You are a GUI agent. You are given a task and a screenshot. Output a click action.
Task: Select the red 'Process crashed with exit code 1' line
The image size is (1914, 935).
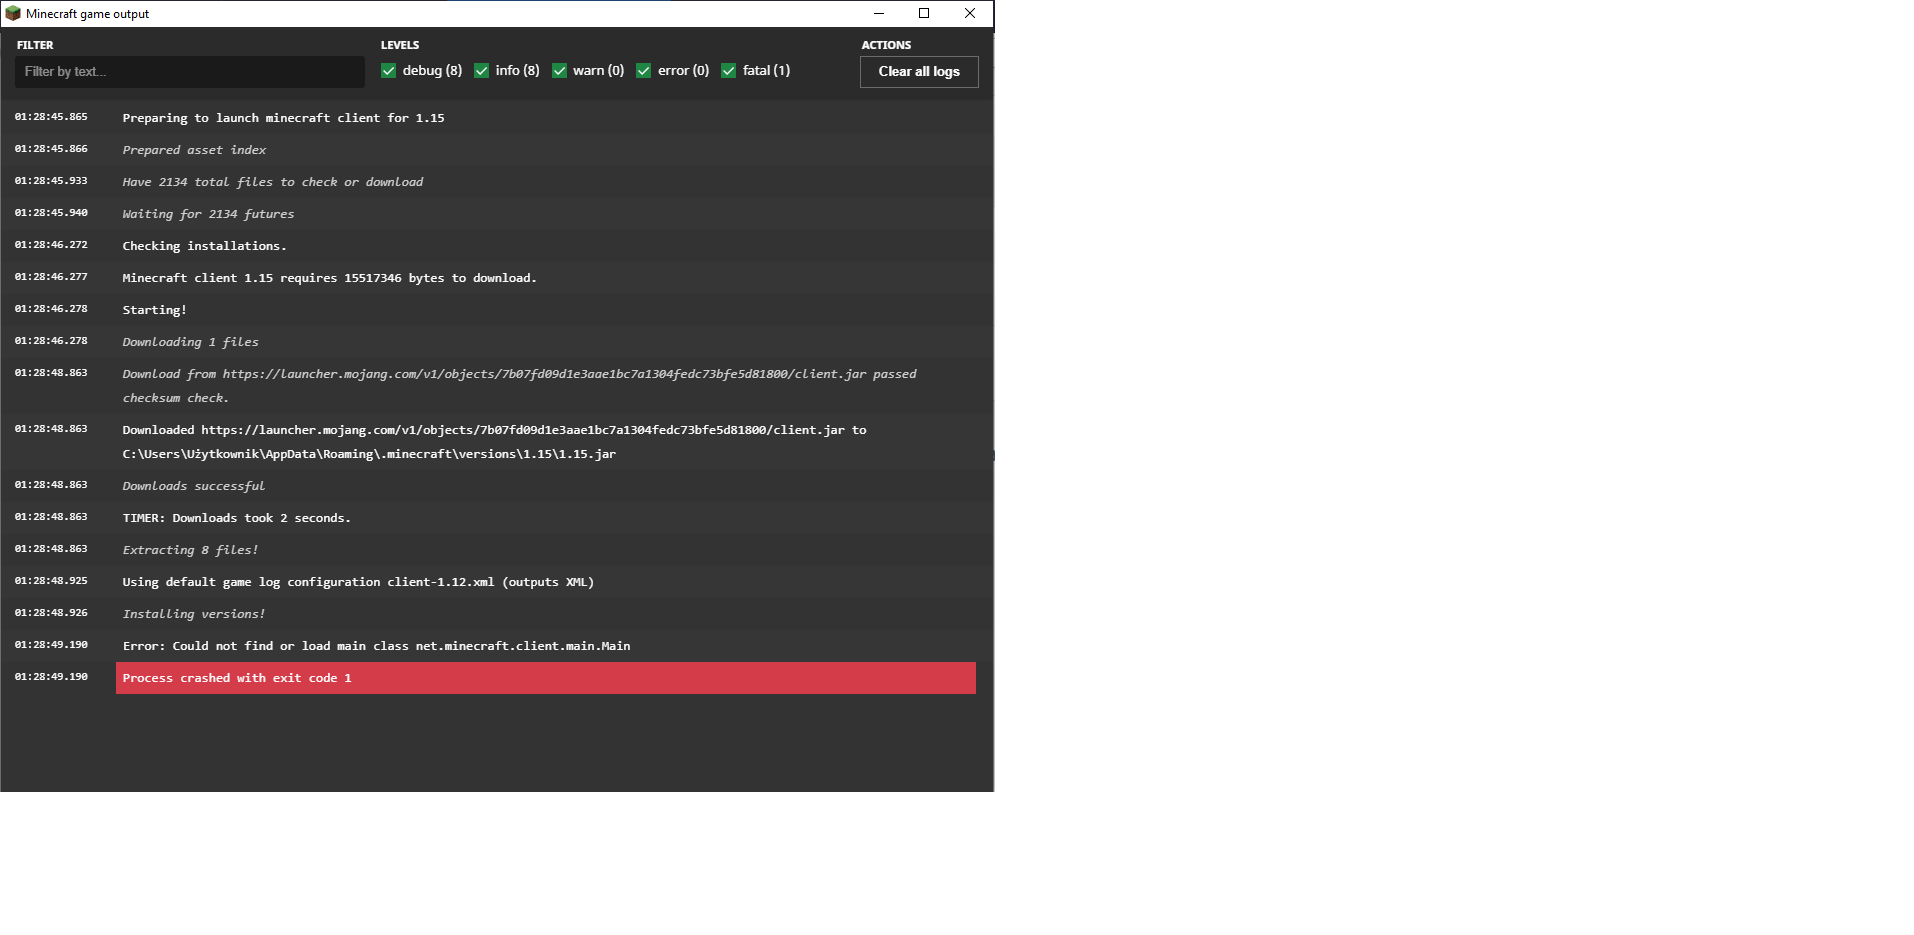tap(546, 678)
